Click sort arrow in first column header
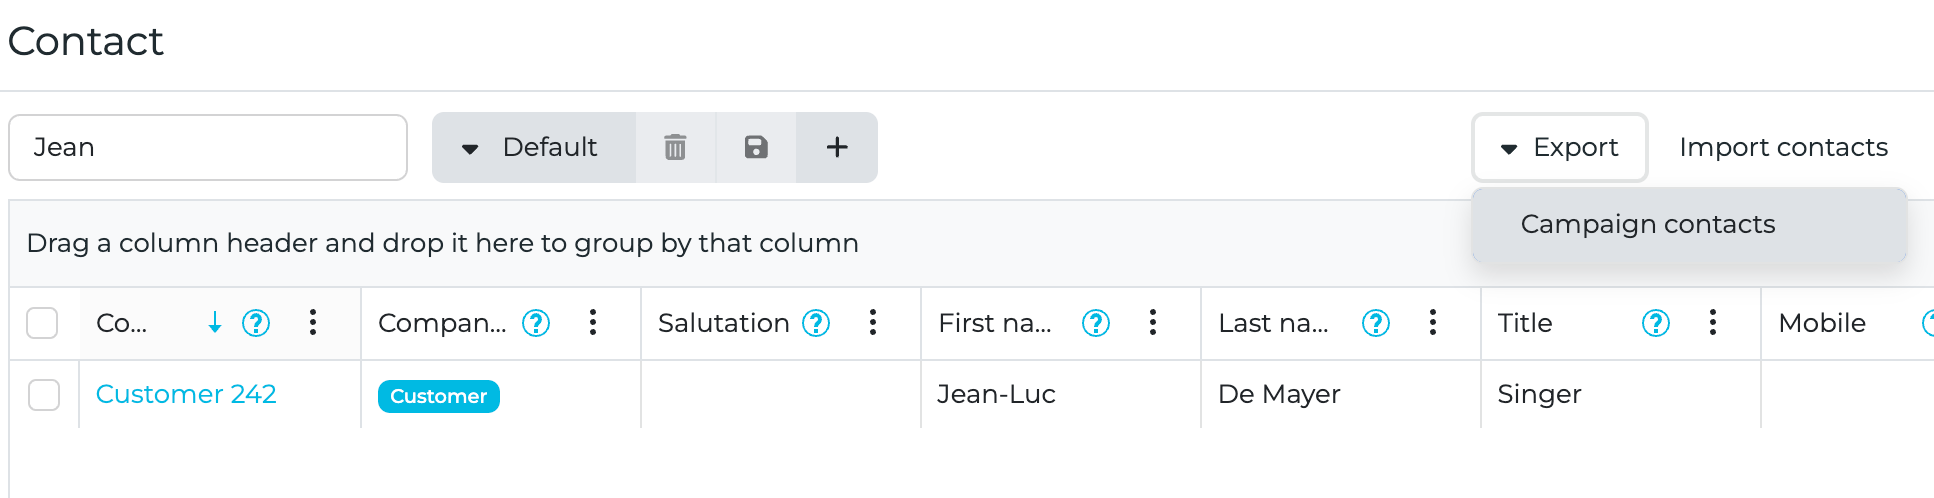Image resolution: width=1934 pixels, height=498 pixels. click(214, 322)
